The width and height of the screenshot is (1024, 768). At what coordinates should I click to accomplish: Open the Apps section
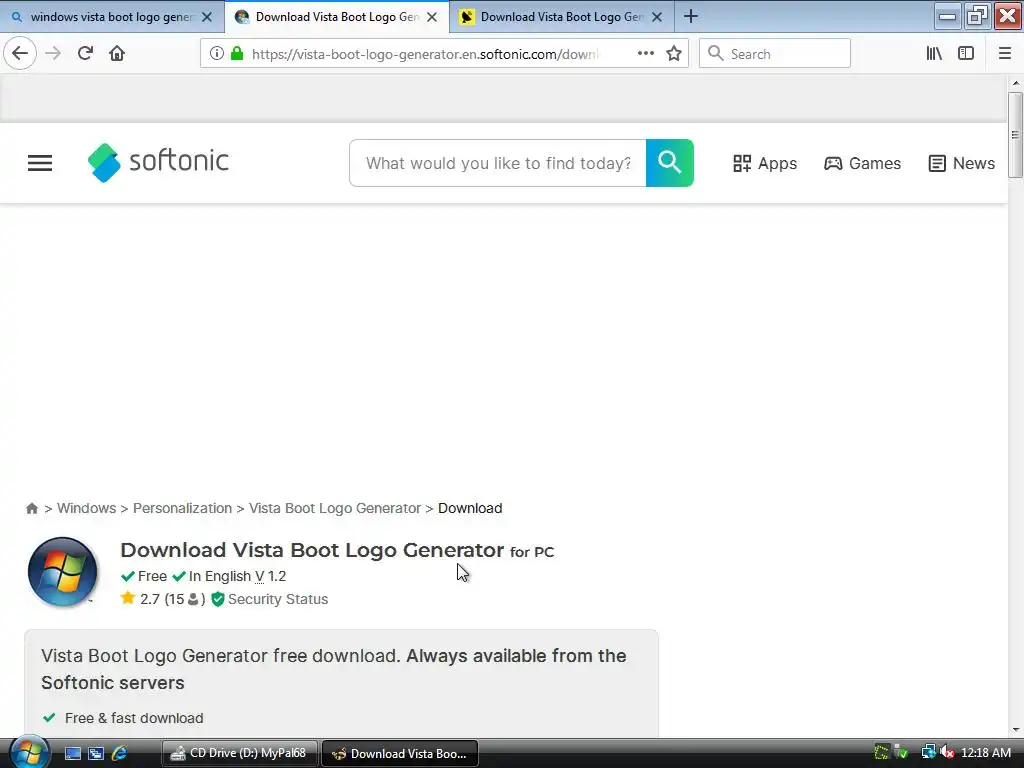tap(765, 163)
